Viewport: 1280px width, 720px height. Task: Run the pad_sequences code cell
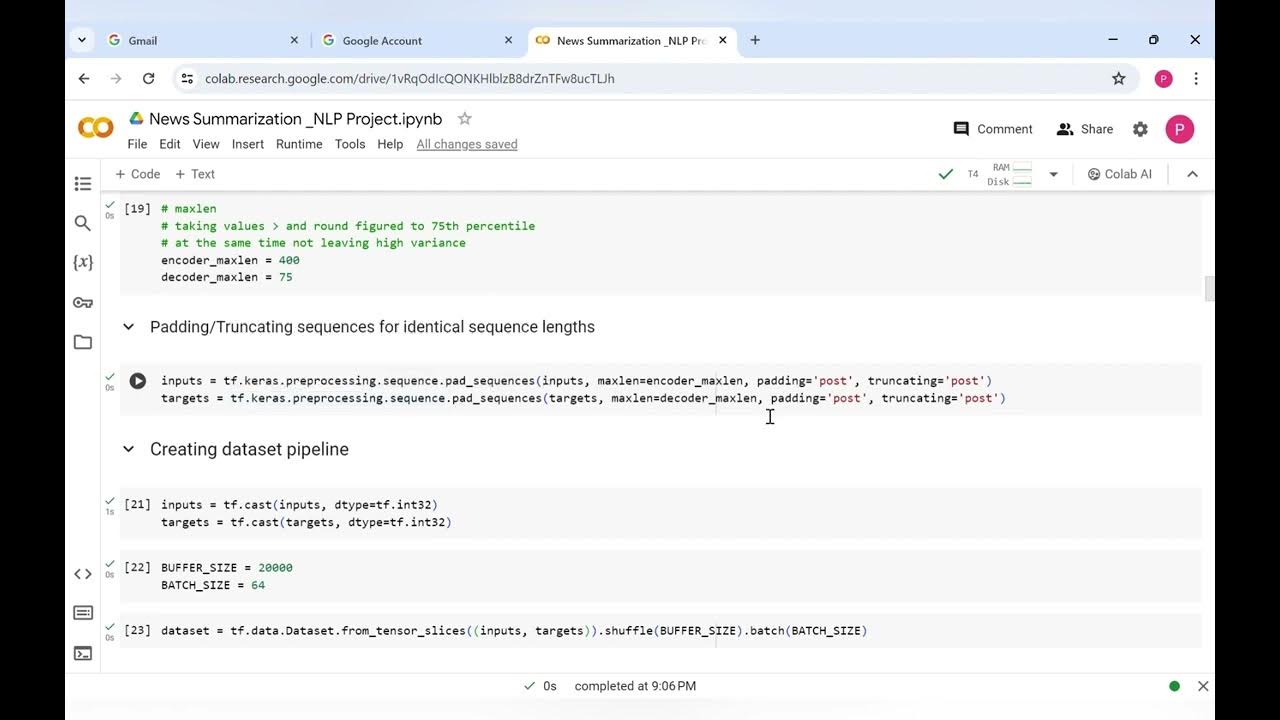pyautogui.click(x=138, y=381)
